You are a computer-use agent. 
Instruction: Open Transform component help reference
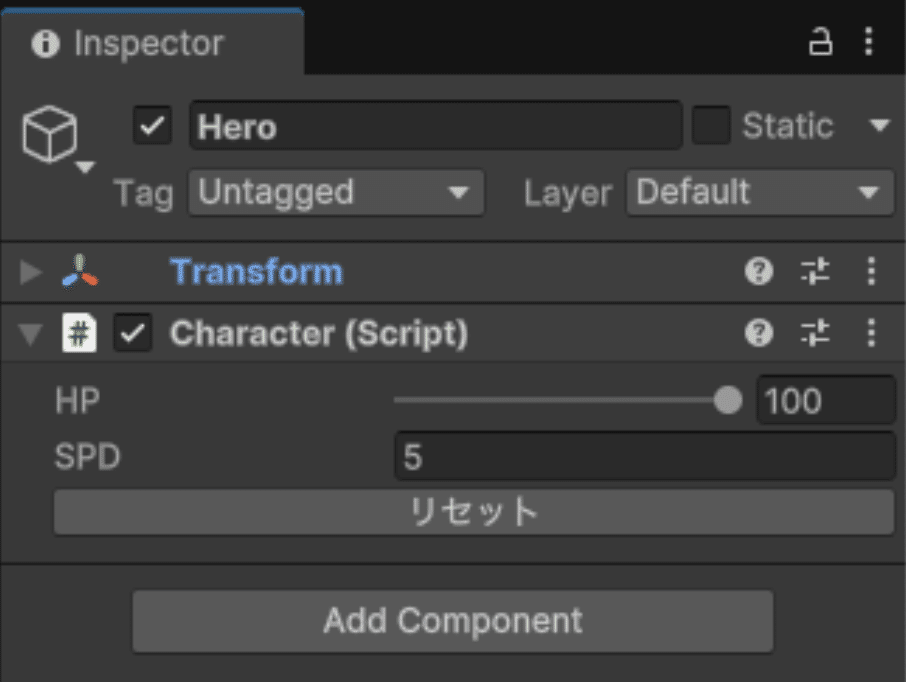click(759, 272)
